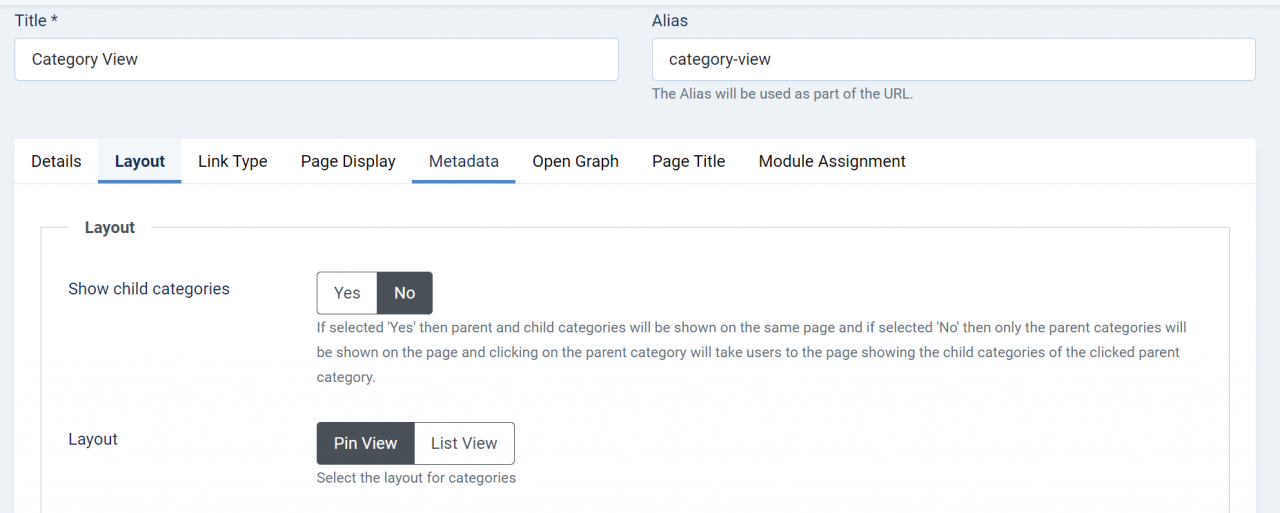Open the Page Title tab
The height and width of the screenshot is (513, 1280).
point(688,161)
